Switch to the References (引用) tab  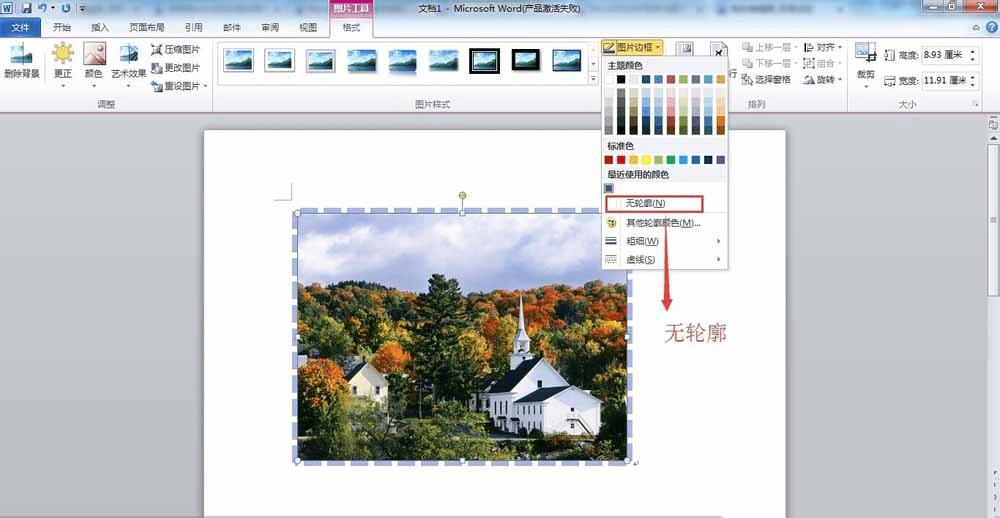click(x=194, y=27)
